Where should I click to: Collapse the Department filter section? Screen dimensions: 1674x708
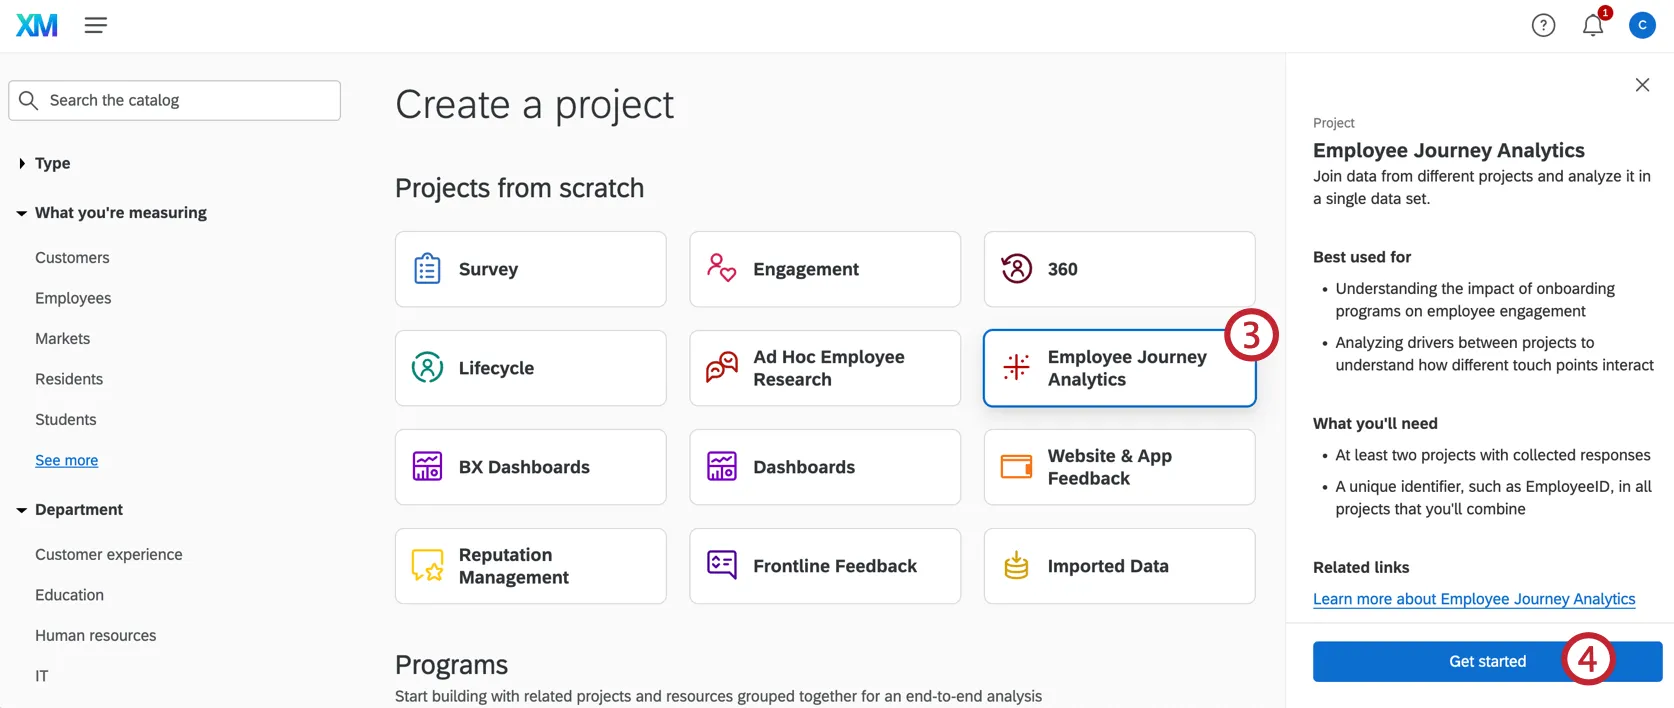coord(22,510)
